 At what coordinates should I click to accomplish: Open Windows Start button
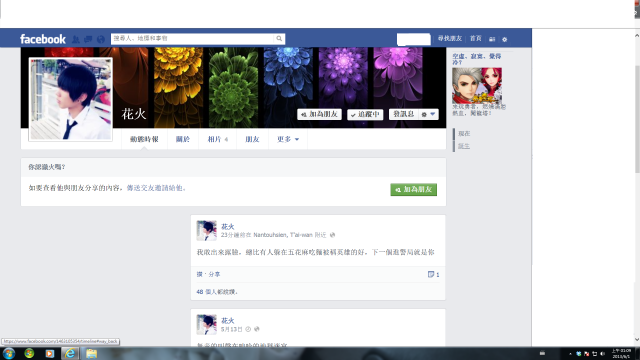coord(9,353)
